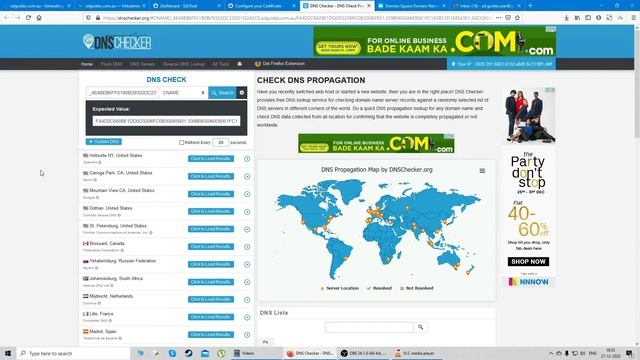
Task: Click the status circle icon for Brossard, Canada
Action: [x=247, y=247]
